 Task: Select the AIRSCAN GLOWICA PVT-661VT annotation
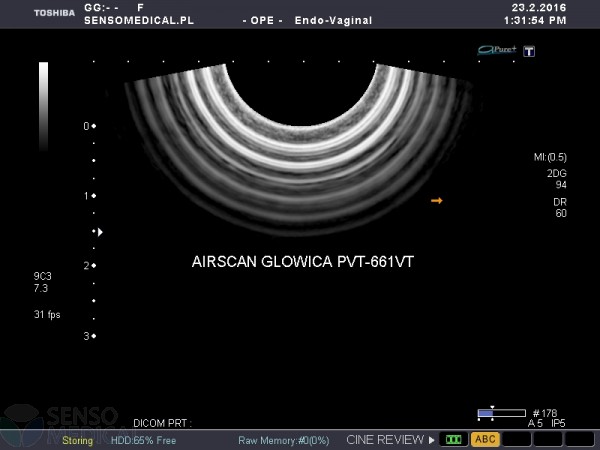pyautogui.click(x=302, y=261)
